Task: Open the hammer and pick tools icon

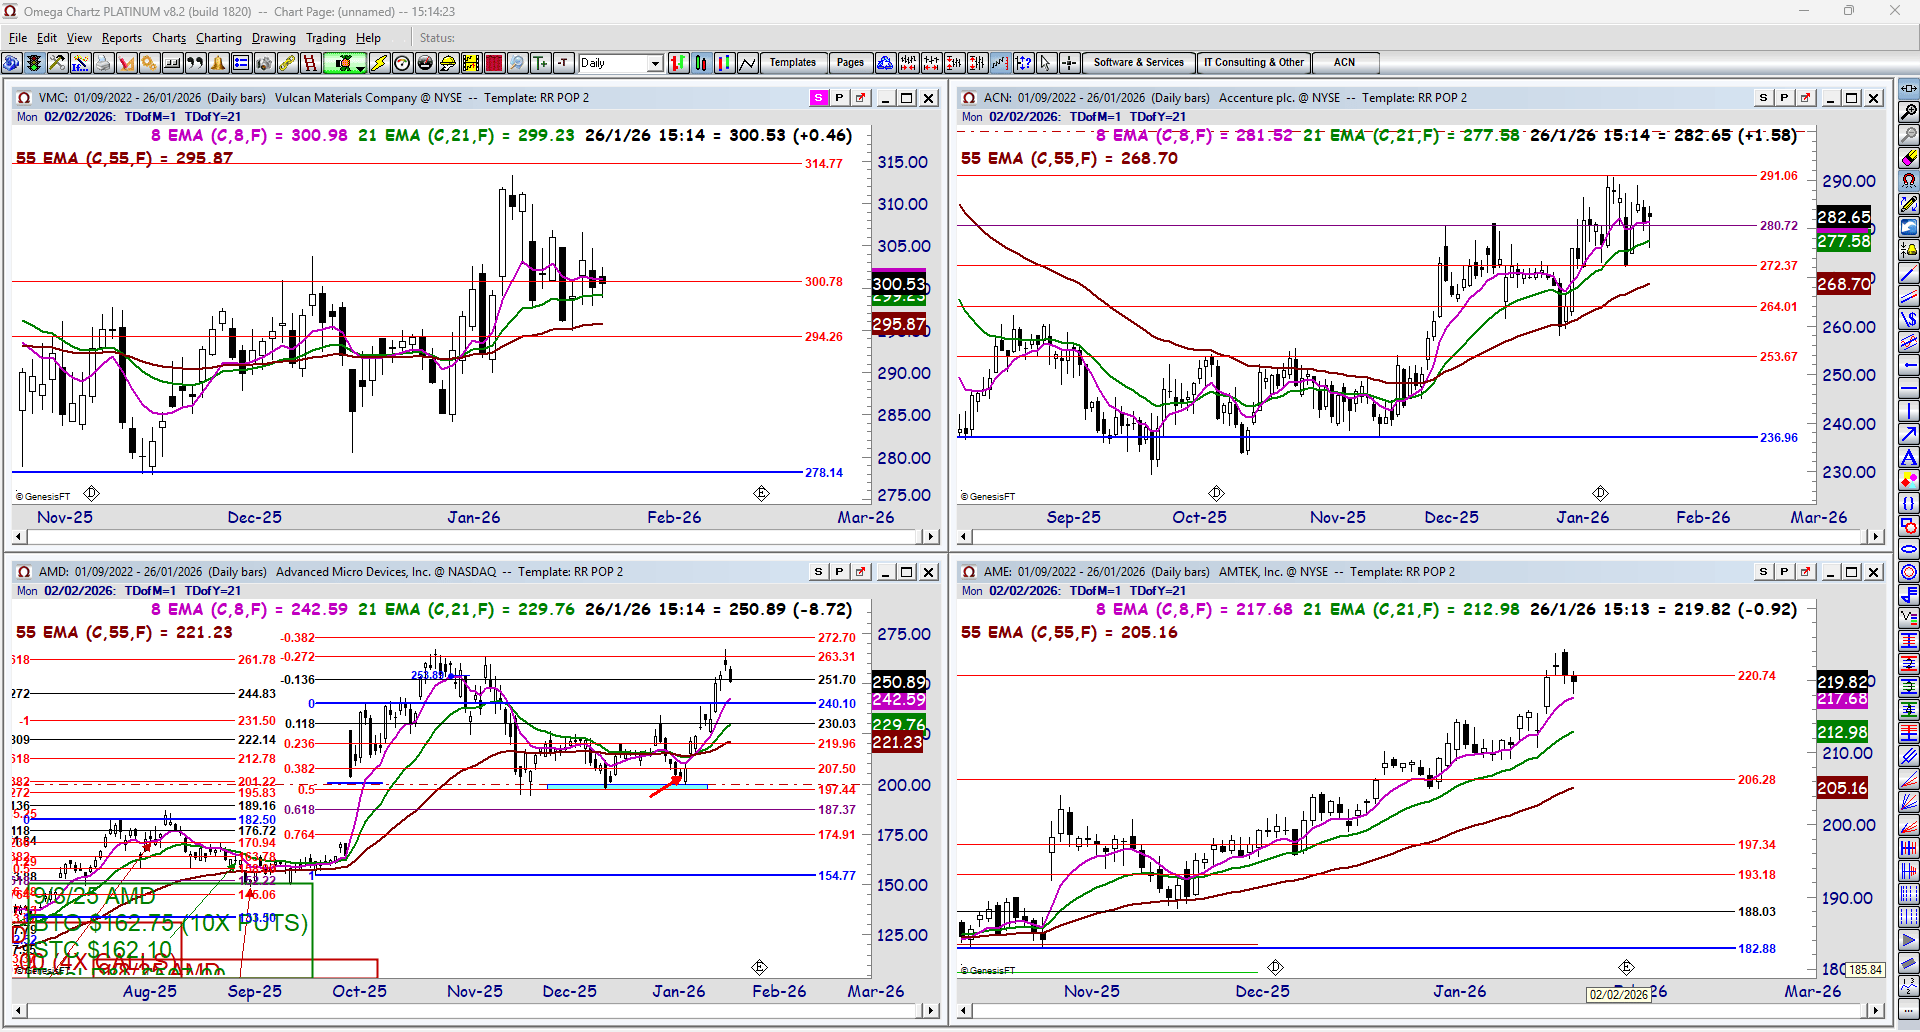Action: 57,63
